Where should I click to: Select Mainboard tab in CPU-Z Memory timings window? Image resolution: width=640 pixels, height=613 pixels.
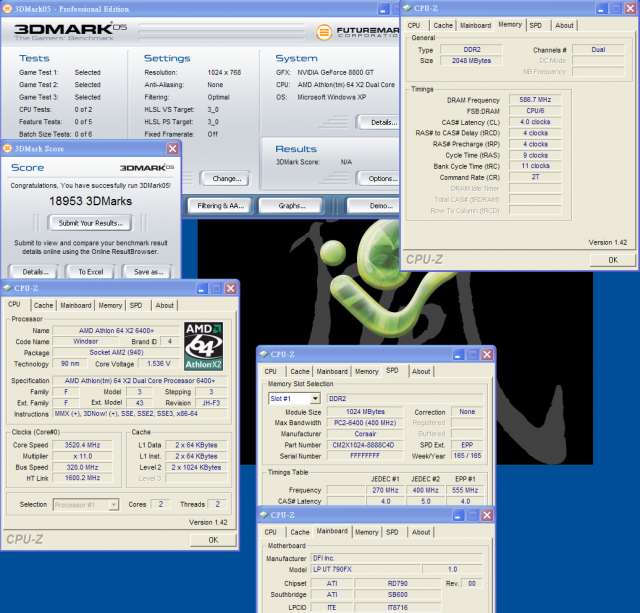coord(476,25)
